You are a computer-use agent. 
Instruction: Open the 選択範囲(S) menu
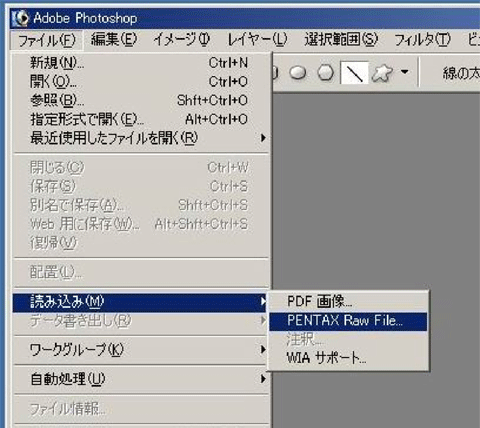tap(341, 40)
